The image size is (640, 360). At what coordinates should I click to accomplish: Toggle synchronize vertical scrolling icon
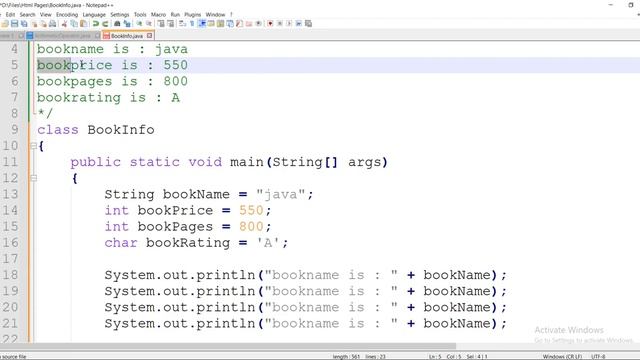click(x=161, y=24)
